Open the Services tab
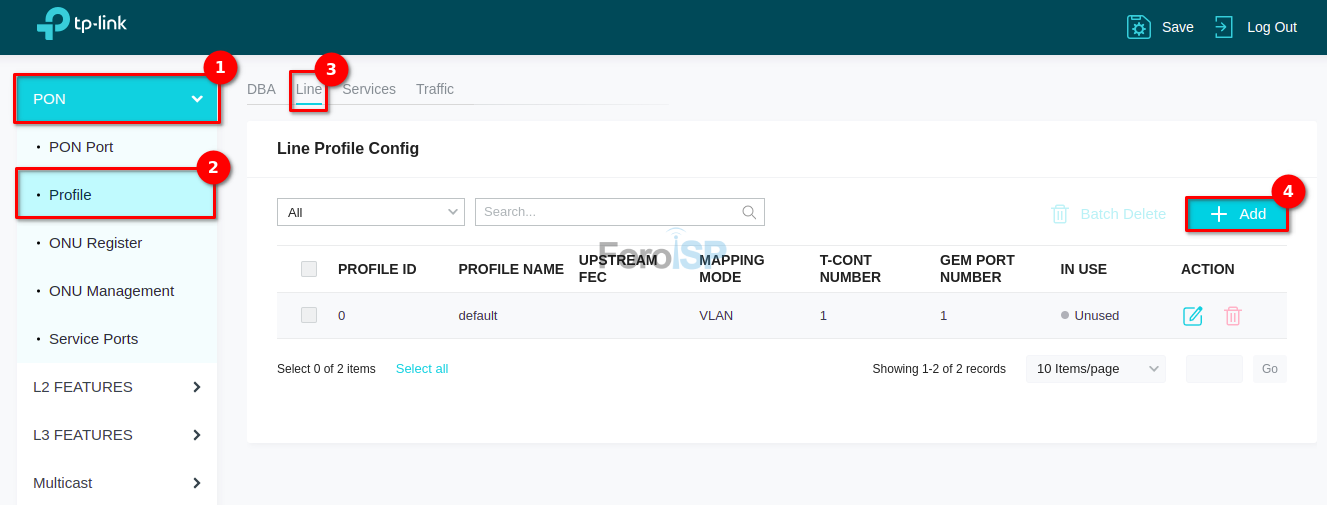The height and width of the screenshot is (505, 1327). pyautogui.click(x=369, y=89)
